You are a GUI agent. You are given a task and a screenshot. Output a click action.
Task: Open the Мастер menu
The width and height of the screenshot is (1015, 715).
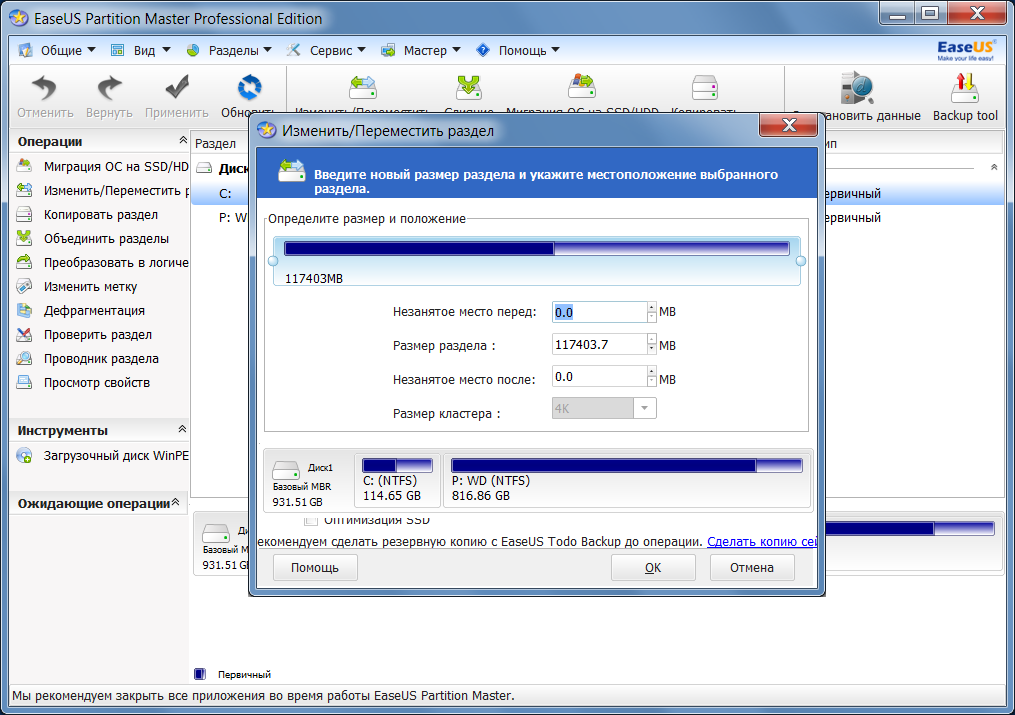(421, 50)
